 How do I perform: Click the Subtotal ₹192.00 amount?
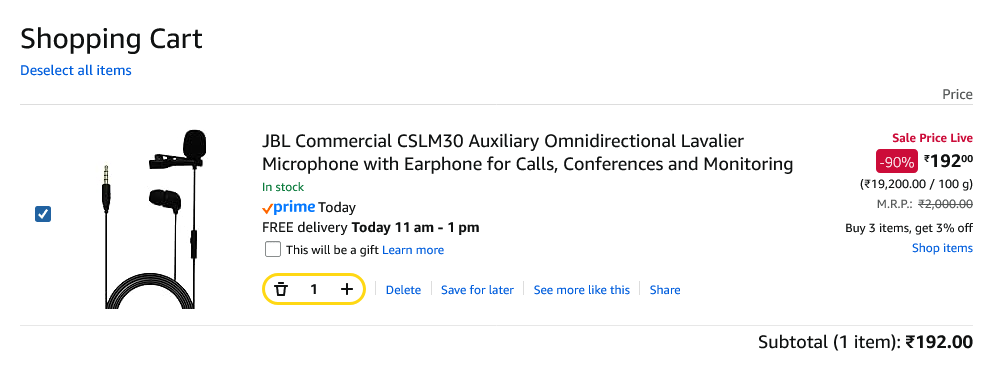point(939,343)
